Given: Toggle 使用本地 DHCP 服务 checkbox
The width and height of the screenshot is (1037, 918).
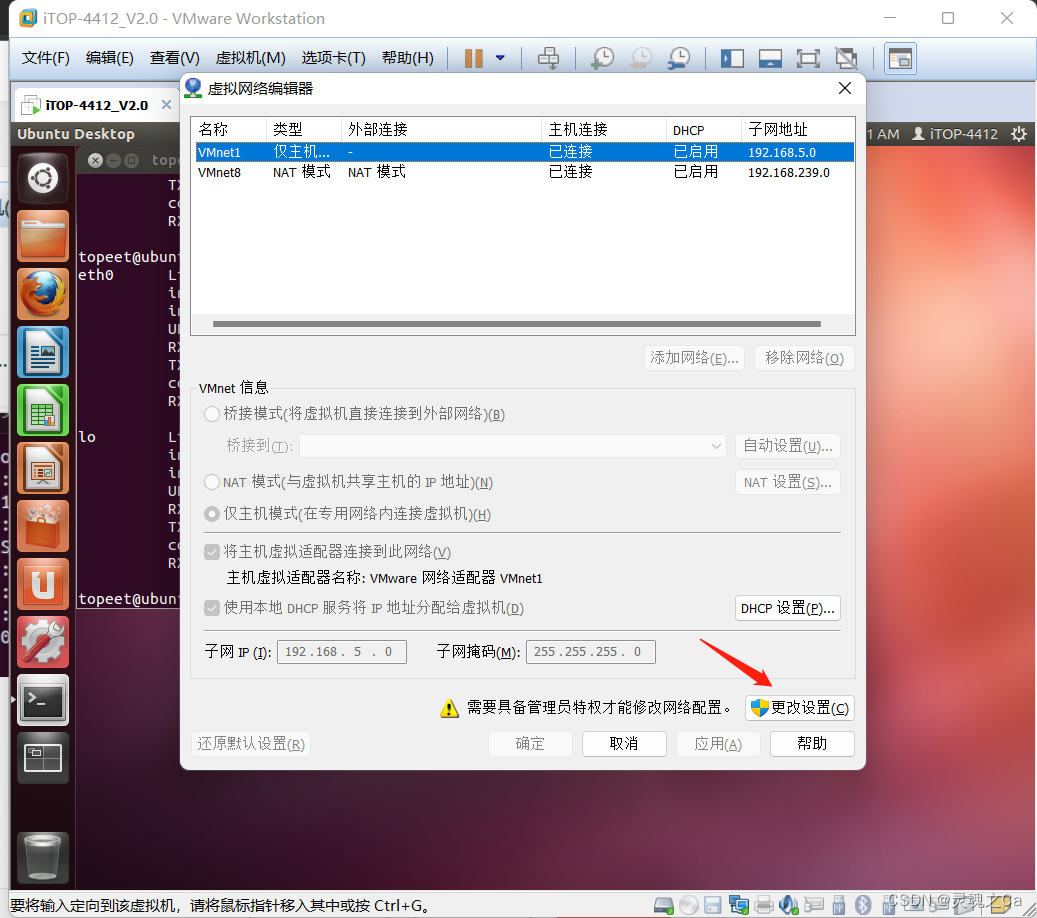Looking at the screenshot, I should click(212, 608).
